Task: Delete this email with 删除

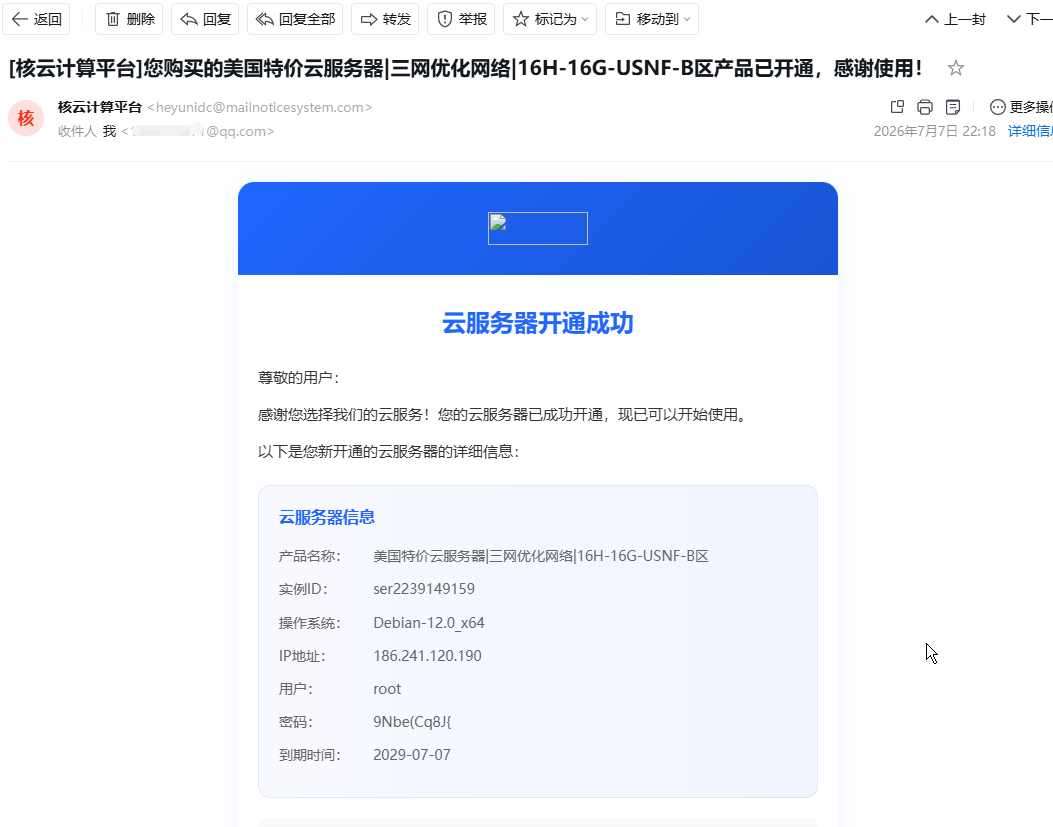Action: point(129,19)
